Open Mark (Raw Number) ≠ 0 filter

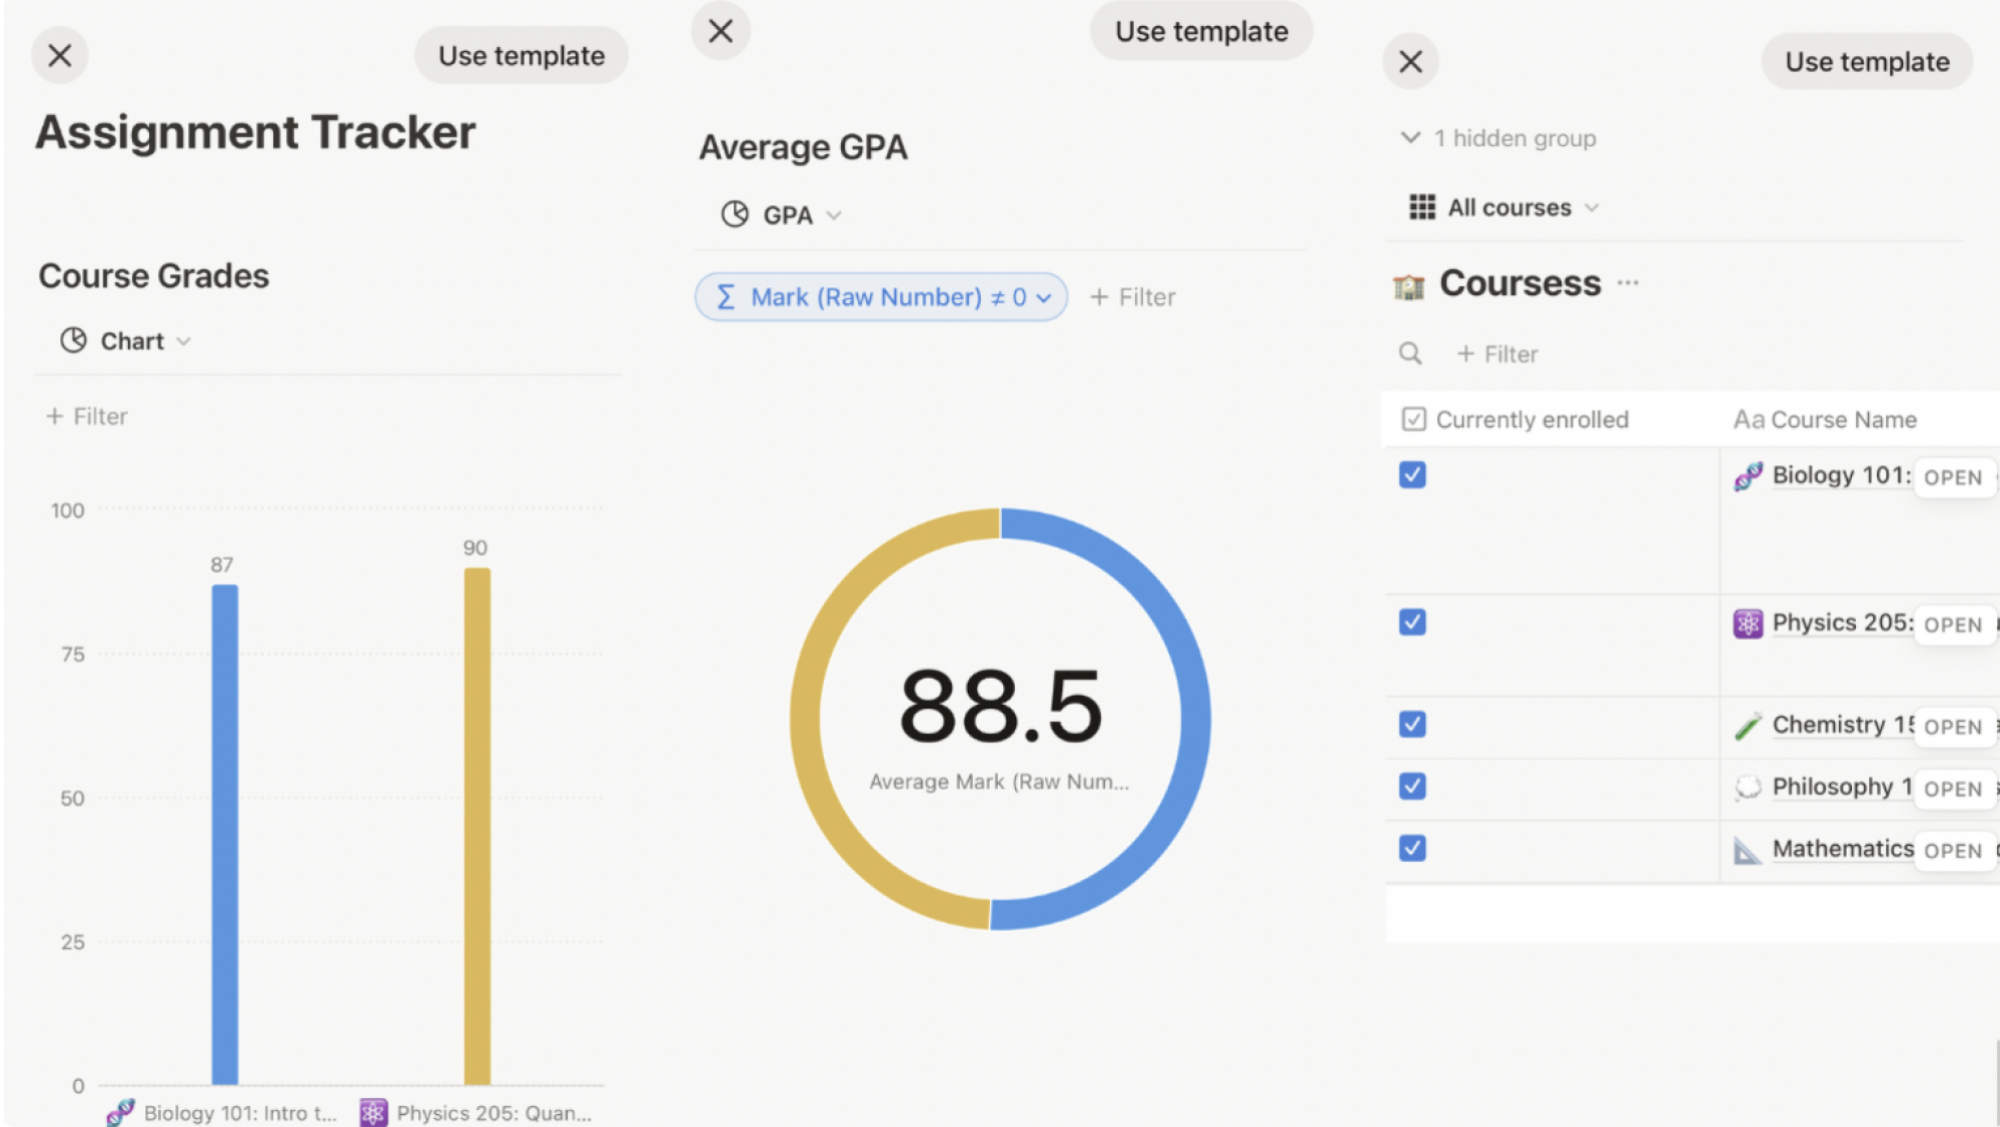[880, 297]
